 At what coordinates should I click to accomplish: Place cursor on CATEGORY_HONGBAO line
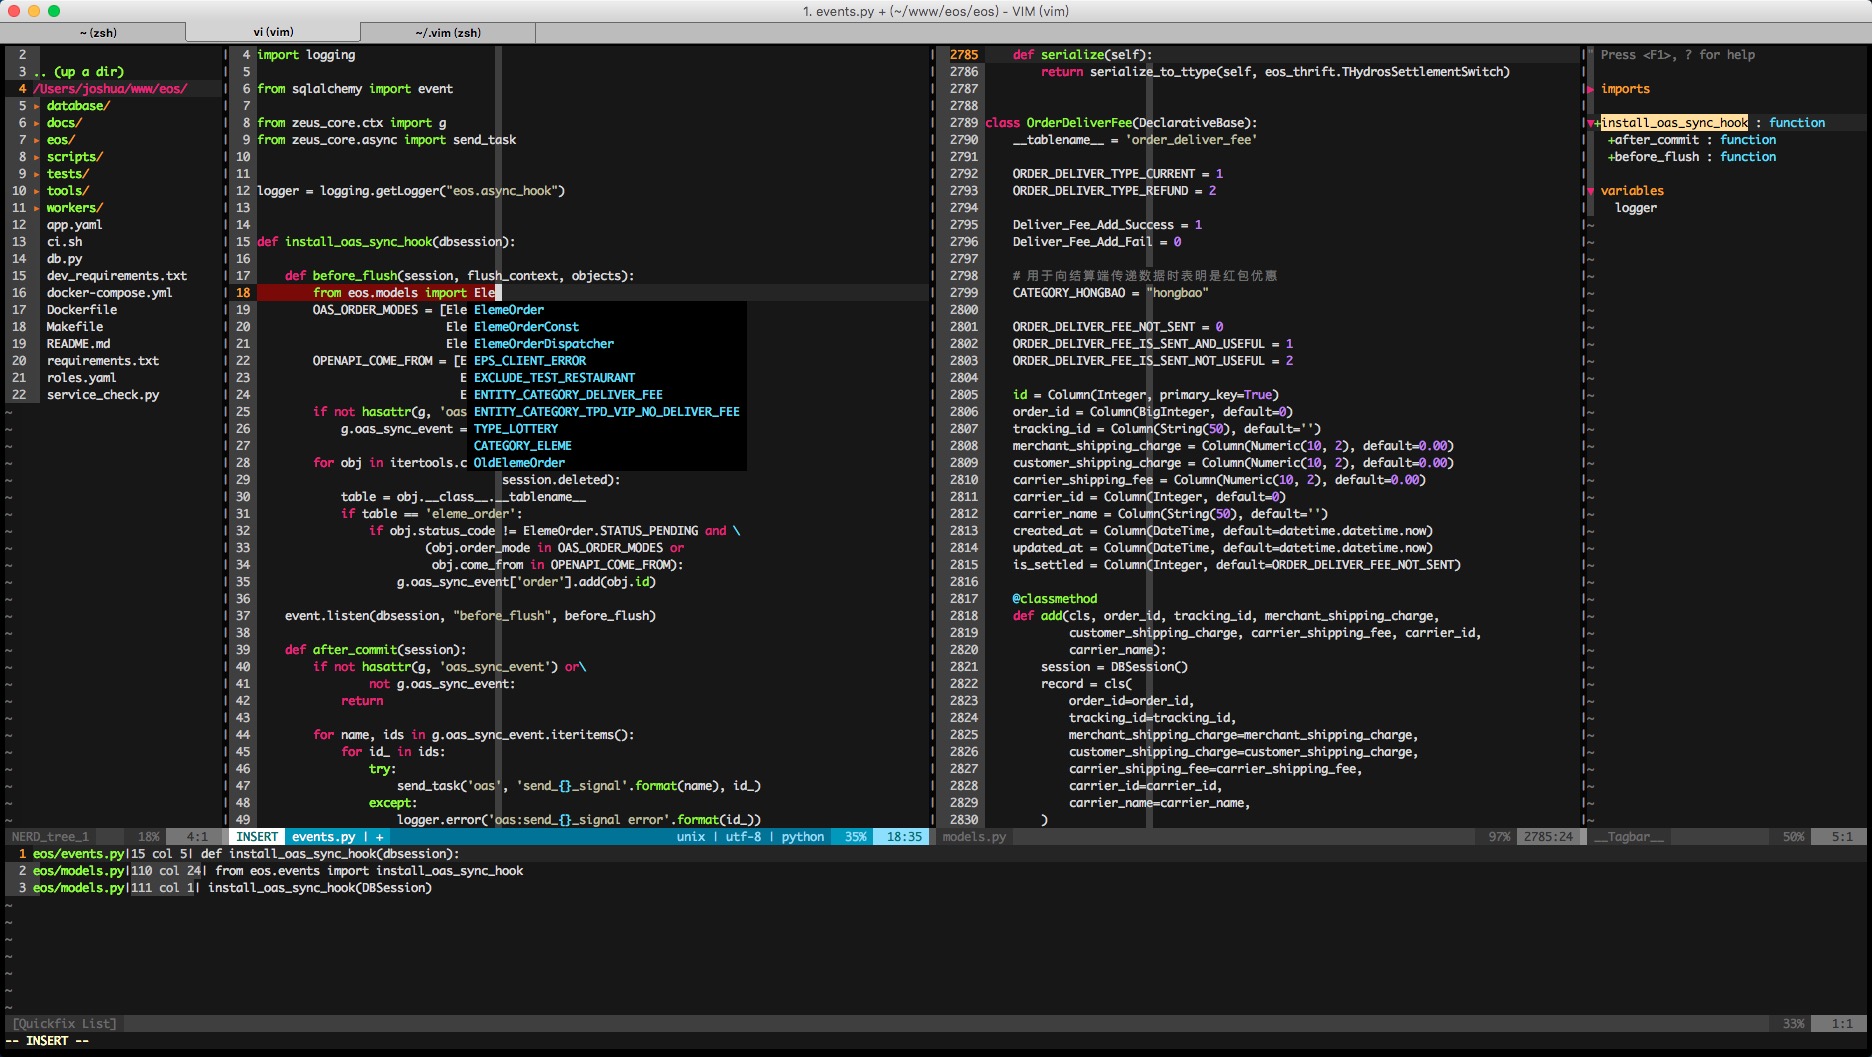pos(1110,293)
